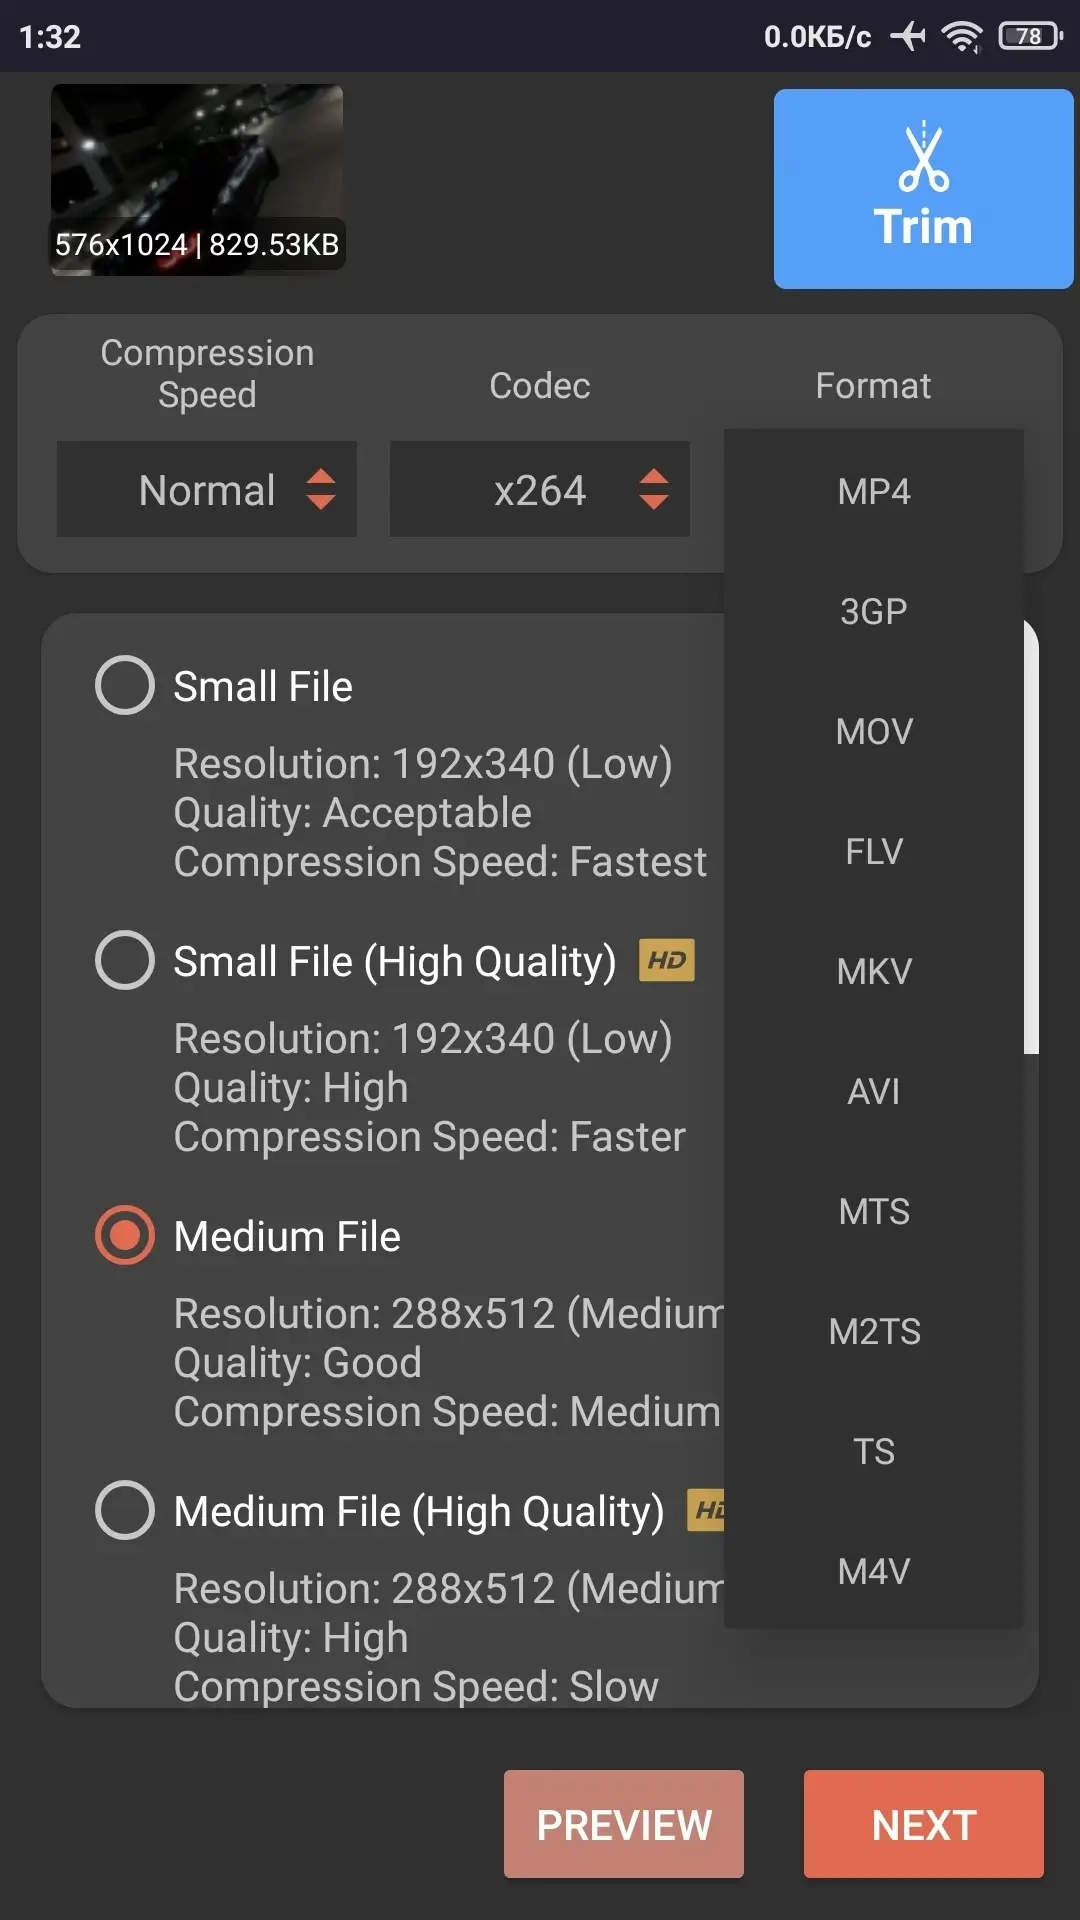The width and height of the screenshot is (1080, 1920).
Task: Select MOV format option
Action: [874, 732]
